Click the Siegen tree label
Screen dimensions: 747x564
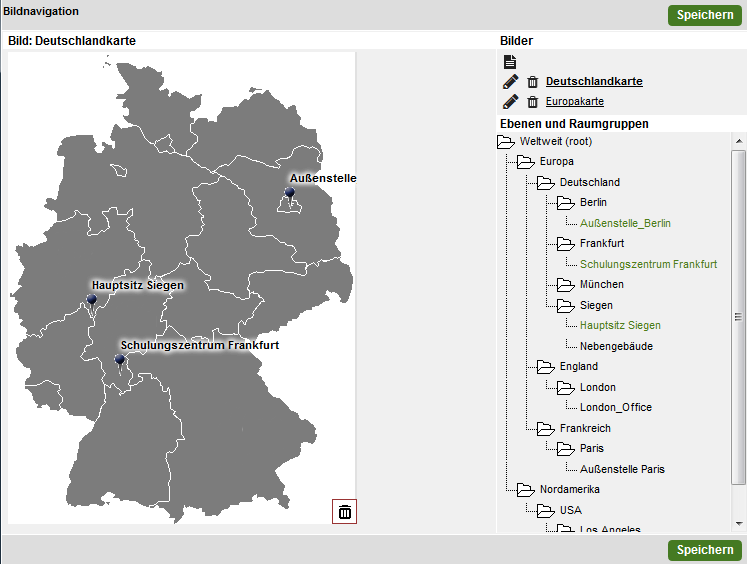pos(596,305)
